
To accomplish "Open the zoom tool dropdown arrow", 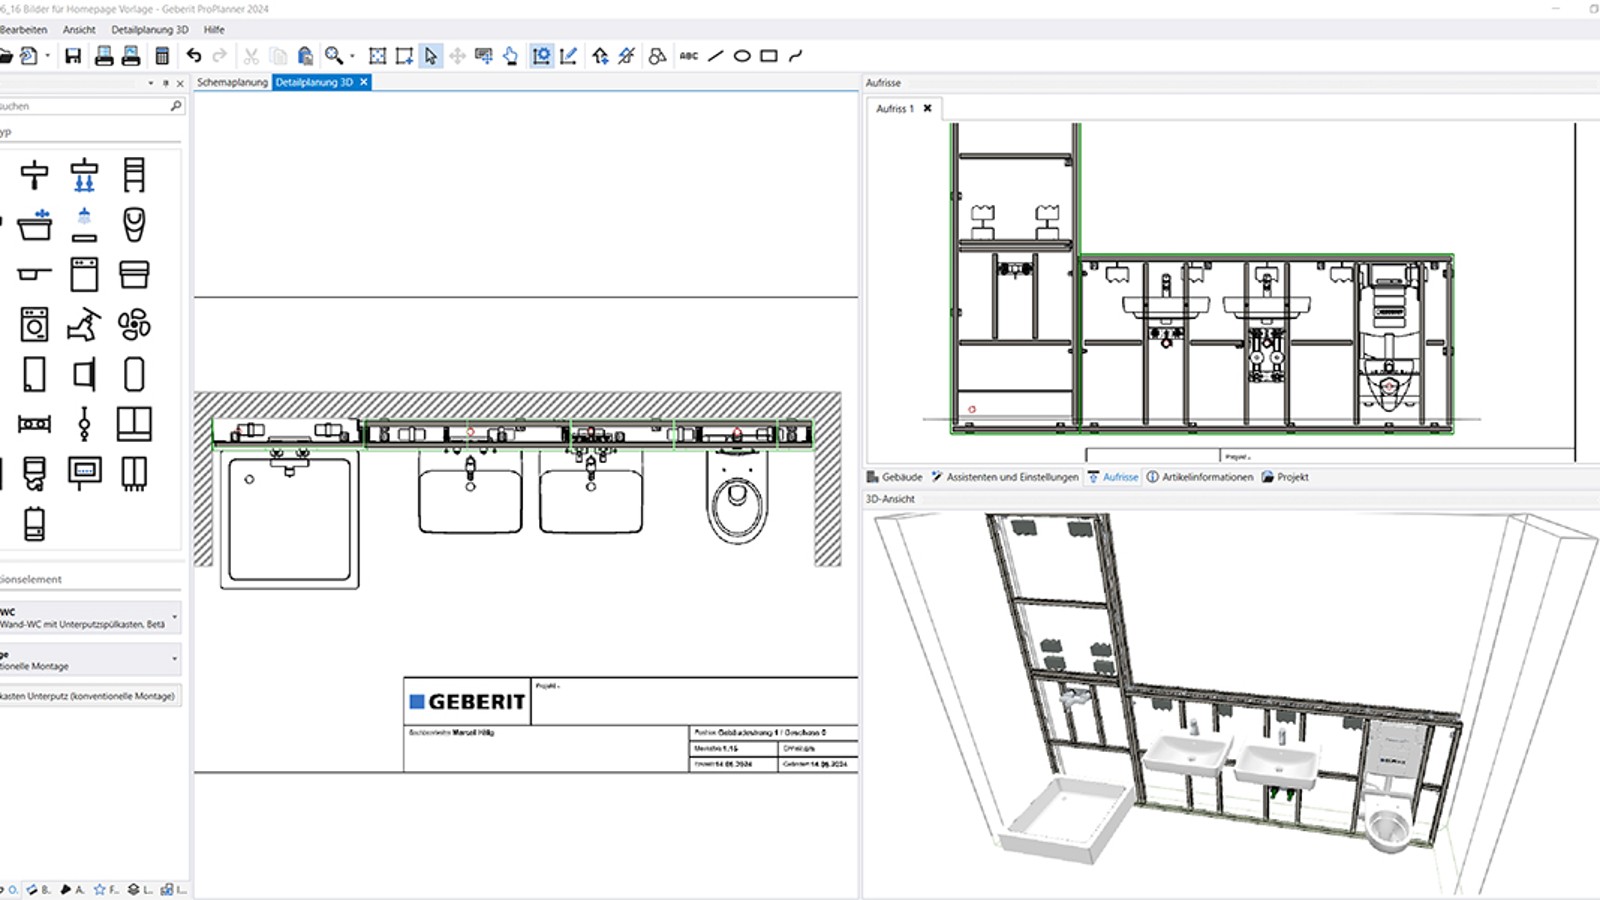I will point(351,57).
